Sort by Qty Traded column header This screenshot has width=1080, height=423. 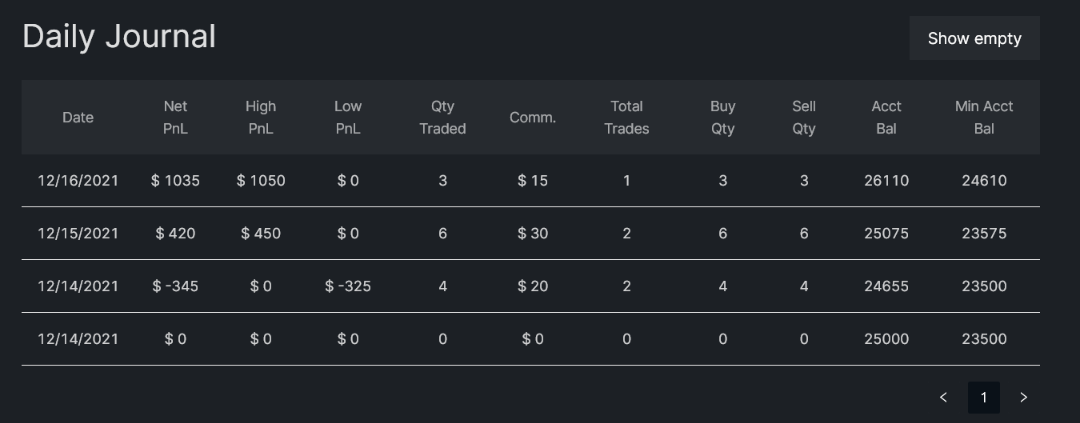pos(443,118)
